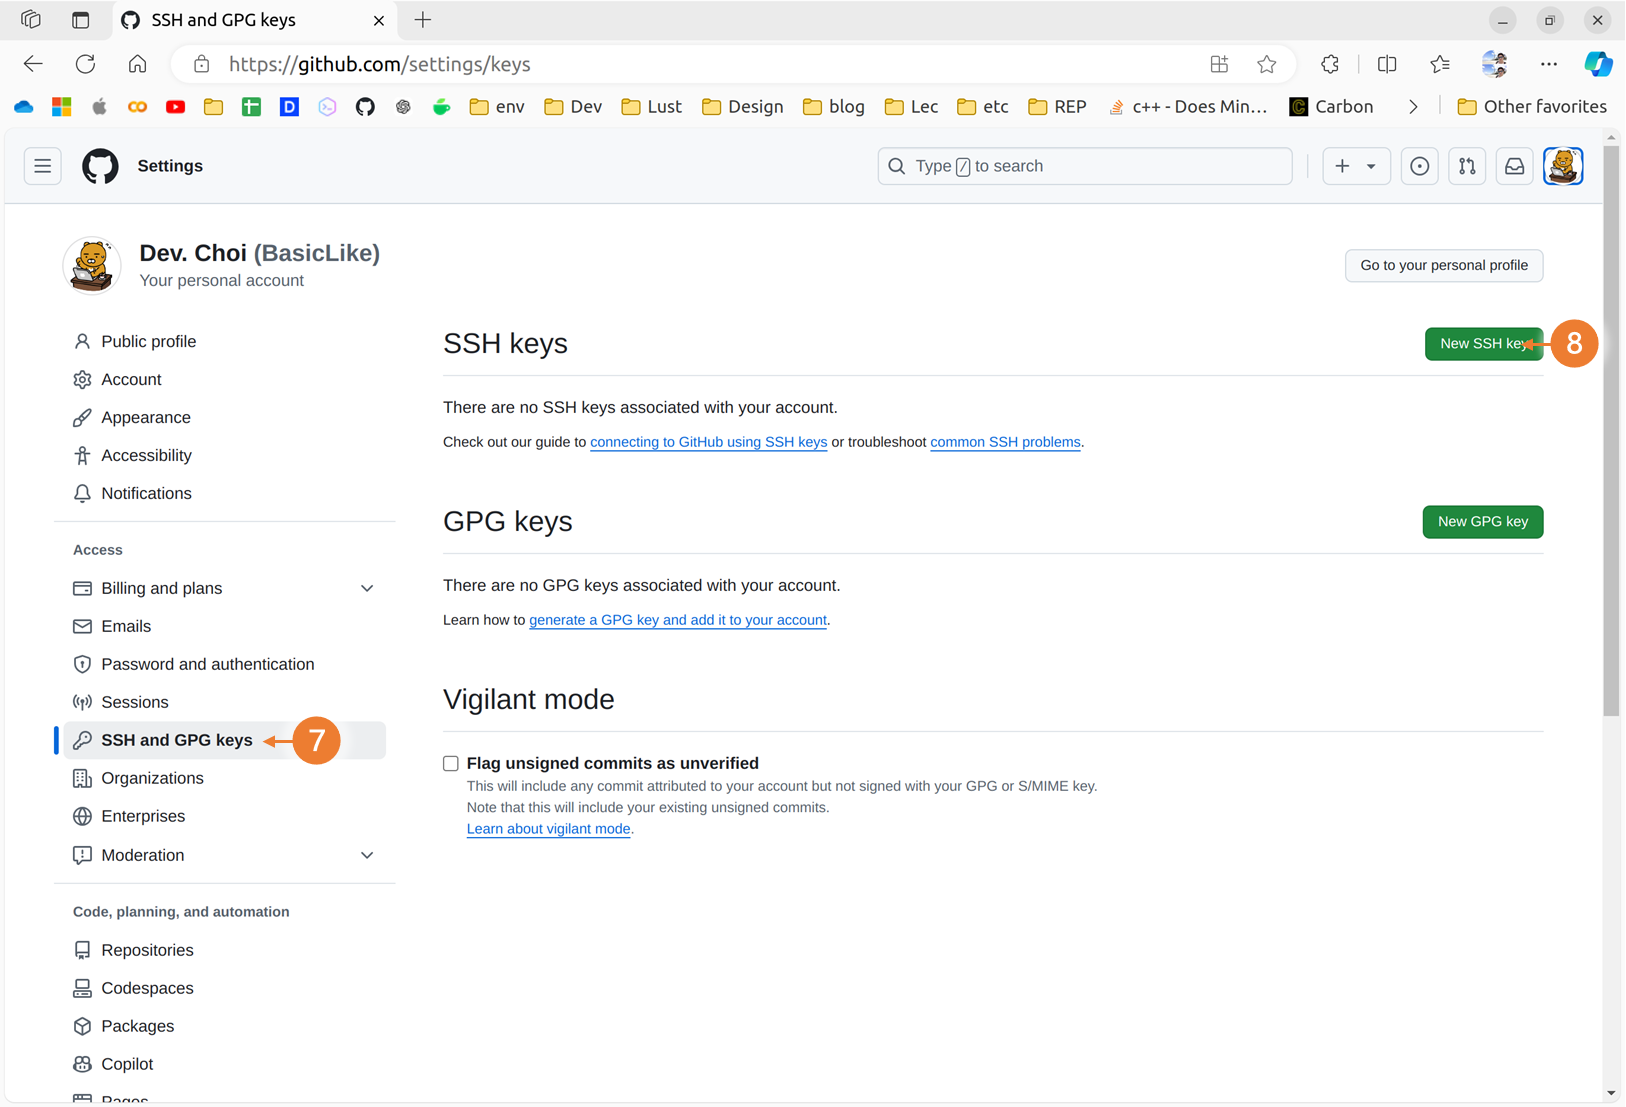View site information lock icon
Image resolution: width=1626 pixels, height=1107 pixels.
202,64
